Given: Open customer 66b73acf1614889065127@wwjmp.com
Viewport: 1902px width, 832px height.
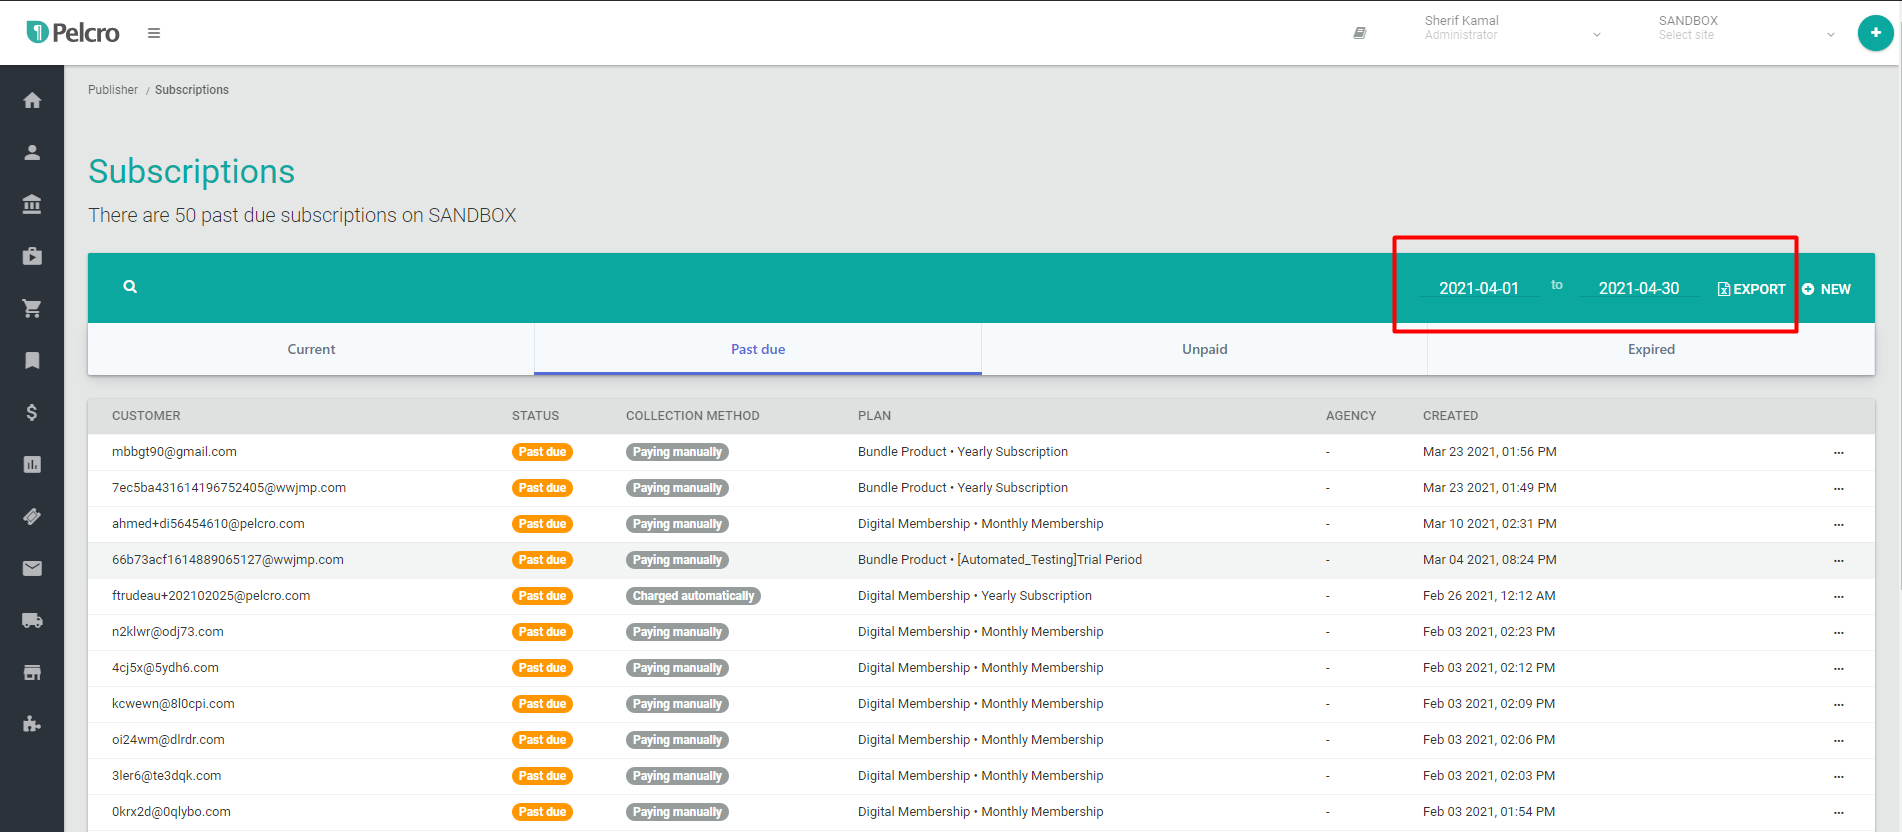Looking at the screenshot, I should 228,560.
